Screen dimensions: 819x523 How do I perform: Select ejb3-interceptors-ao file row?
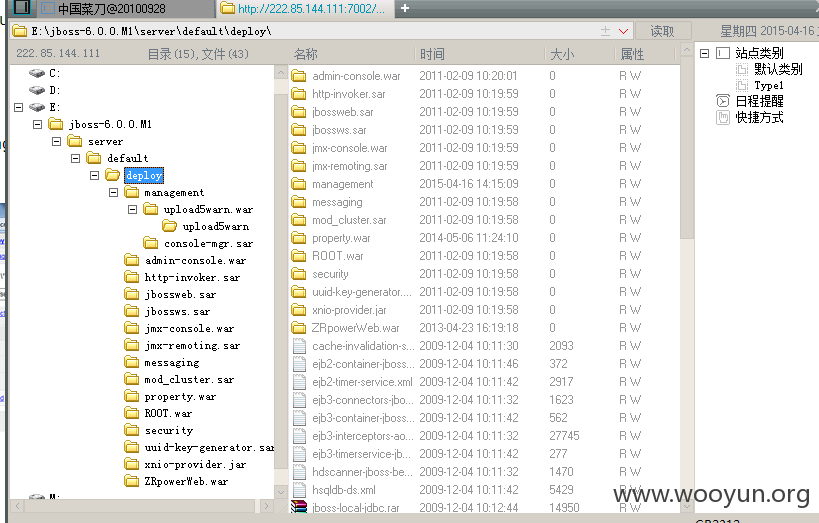point(485,436)
